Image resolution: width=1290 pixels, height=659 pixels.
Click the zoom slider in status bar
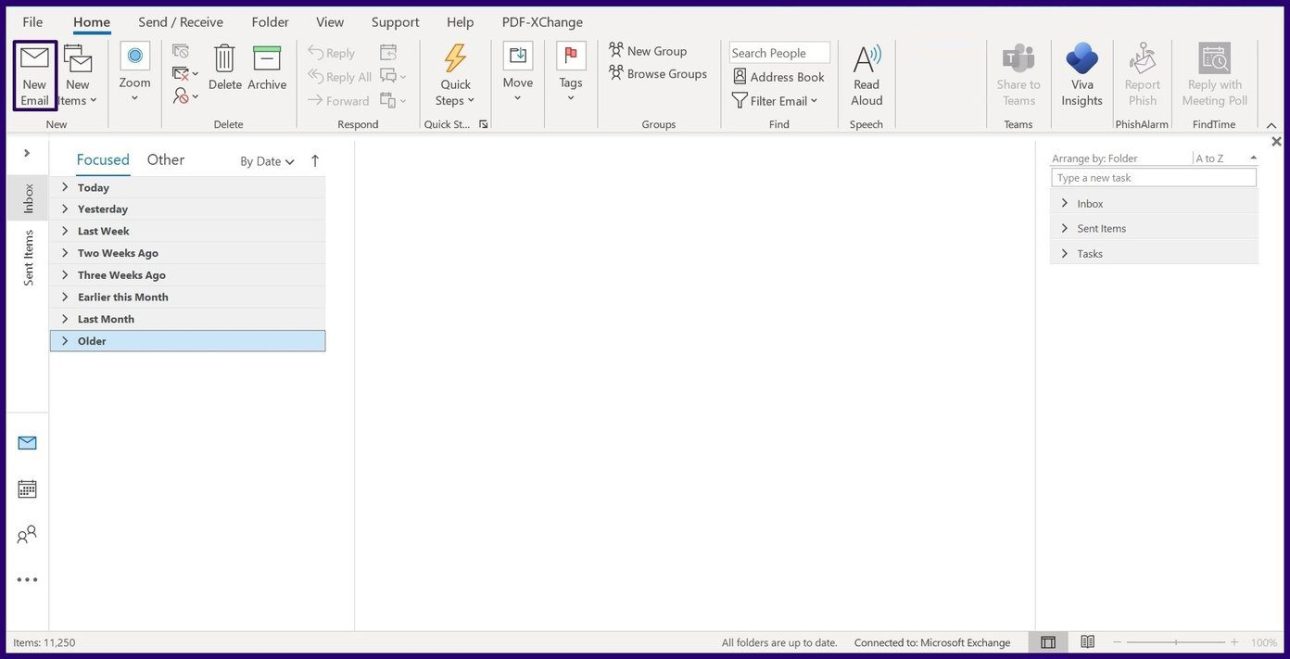1176,642
